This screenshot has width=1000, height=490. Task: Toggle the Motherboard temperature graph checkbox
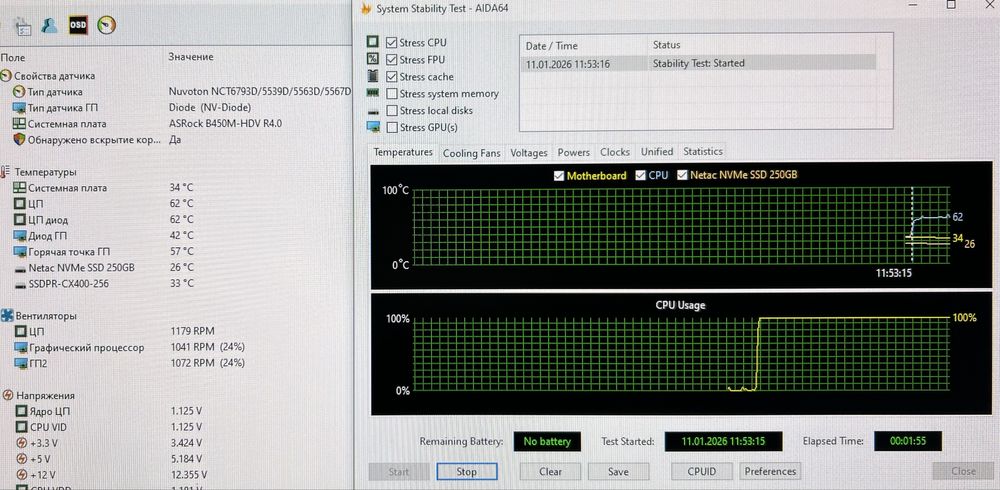[x=559, y=175]
